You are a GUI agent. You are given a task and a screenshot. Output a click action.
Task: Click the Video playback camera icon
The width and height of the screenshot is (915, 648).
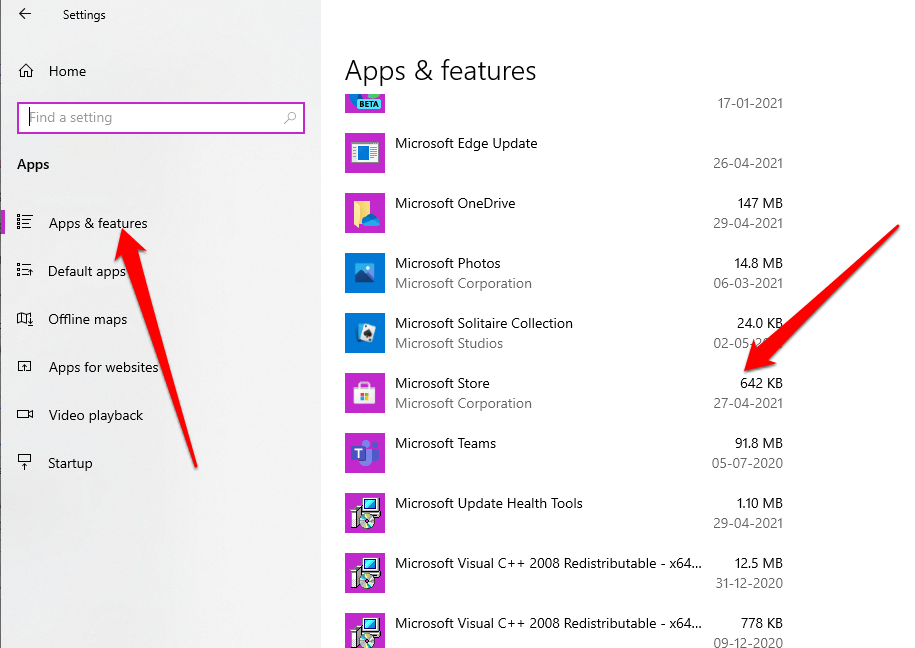[25, 414]
